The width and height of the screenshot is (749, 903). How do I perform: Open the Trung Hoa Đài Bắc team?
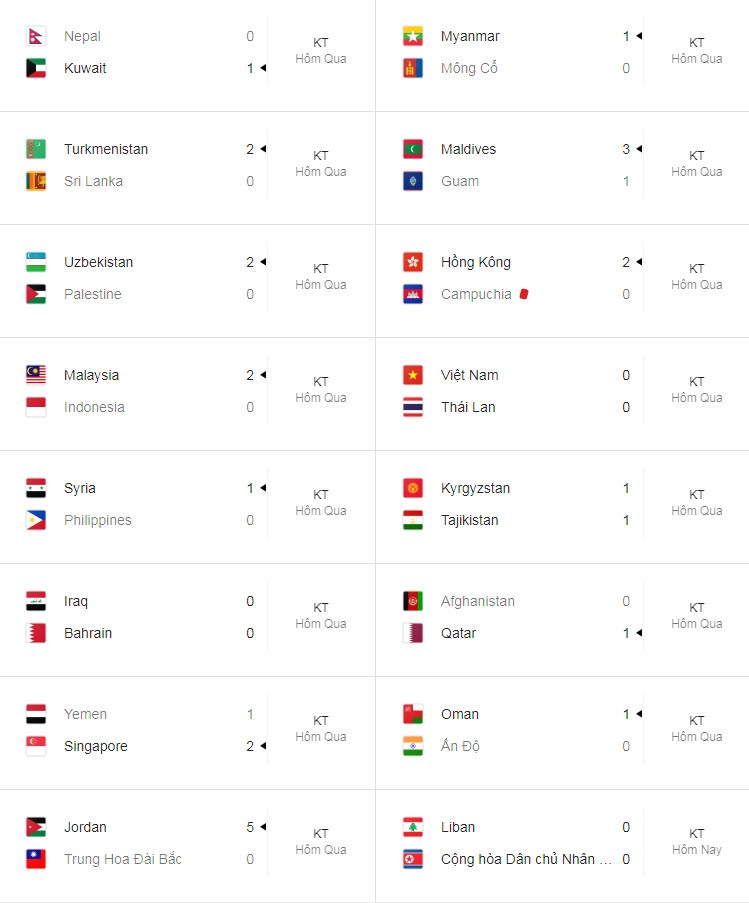(123, 859)
